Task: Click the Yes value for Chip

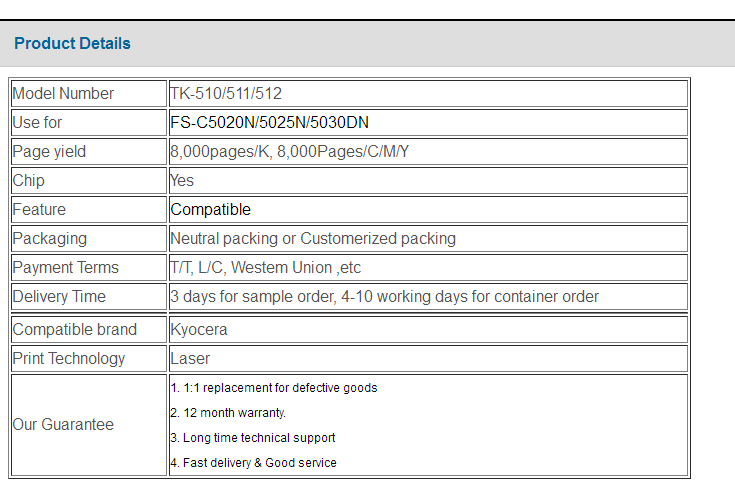Action: (x=182, y=181)
